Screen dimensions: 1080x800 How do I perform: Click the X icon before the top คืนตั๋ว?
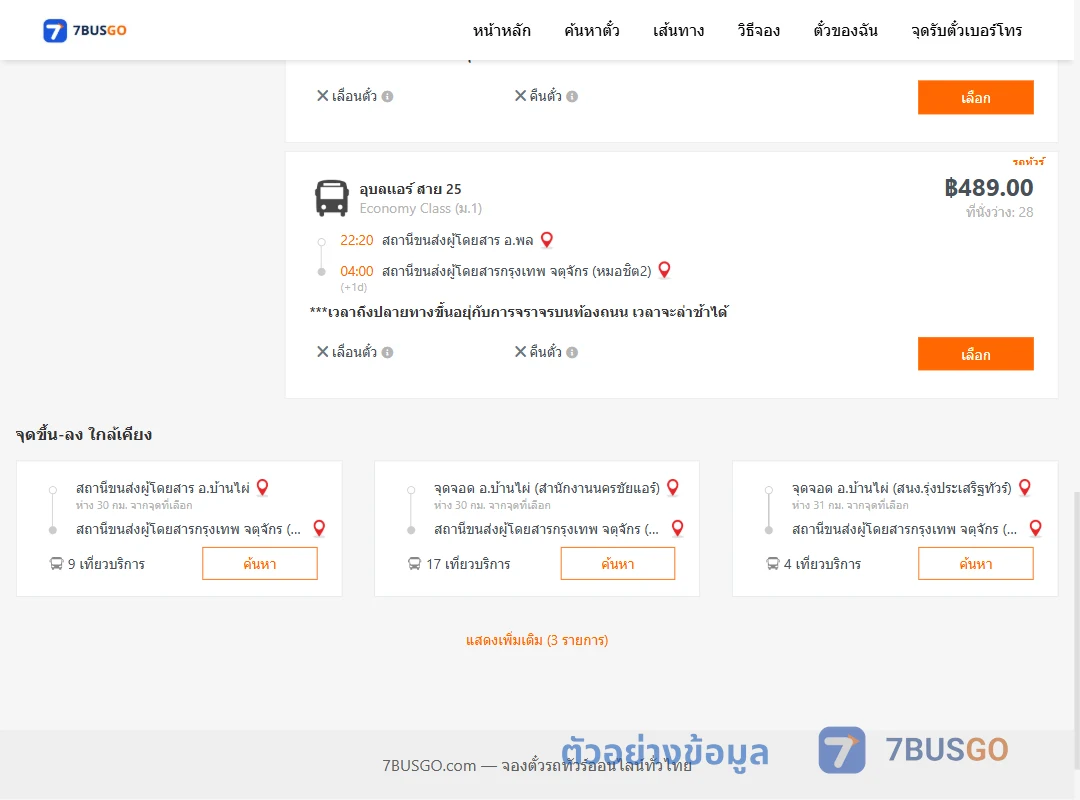(x=521, y=96)
